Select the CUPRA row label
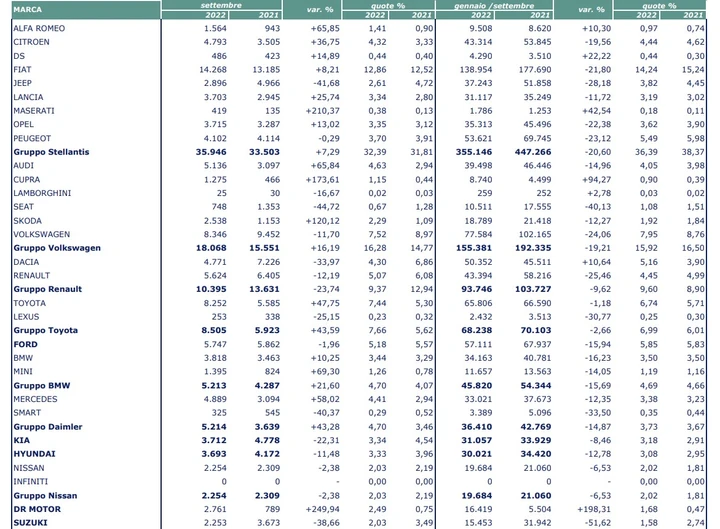Image resolution: width=720 pixels, height=529 pixels. click(27, 180)
